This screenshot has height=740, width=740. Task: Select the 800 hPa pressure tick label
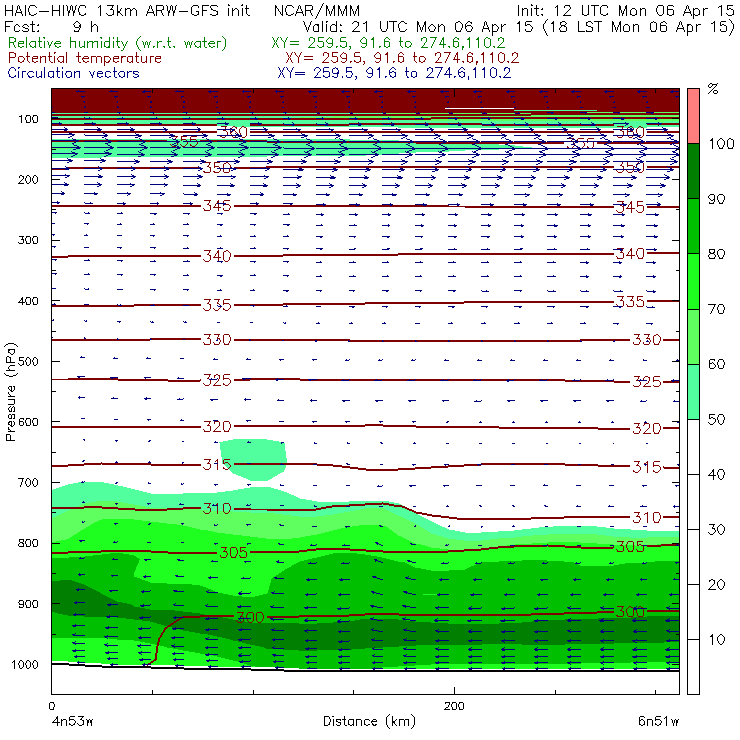28,543
